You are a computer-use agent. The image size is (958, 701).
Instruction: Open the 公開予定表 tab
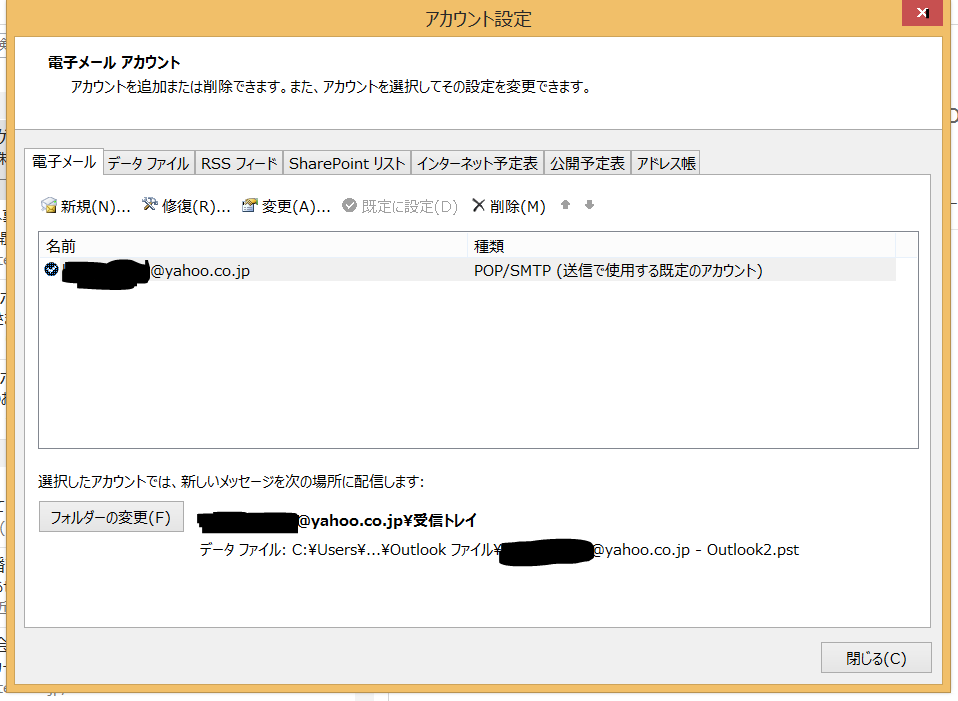tap(587, 163)
